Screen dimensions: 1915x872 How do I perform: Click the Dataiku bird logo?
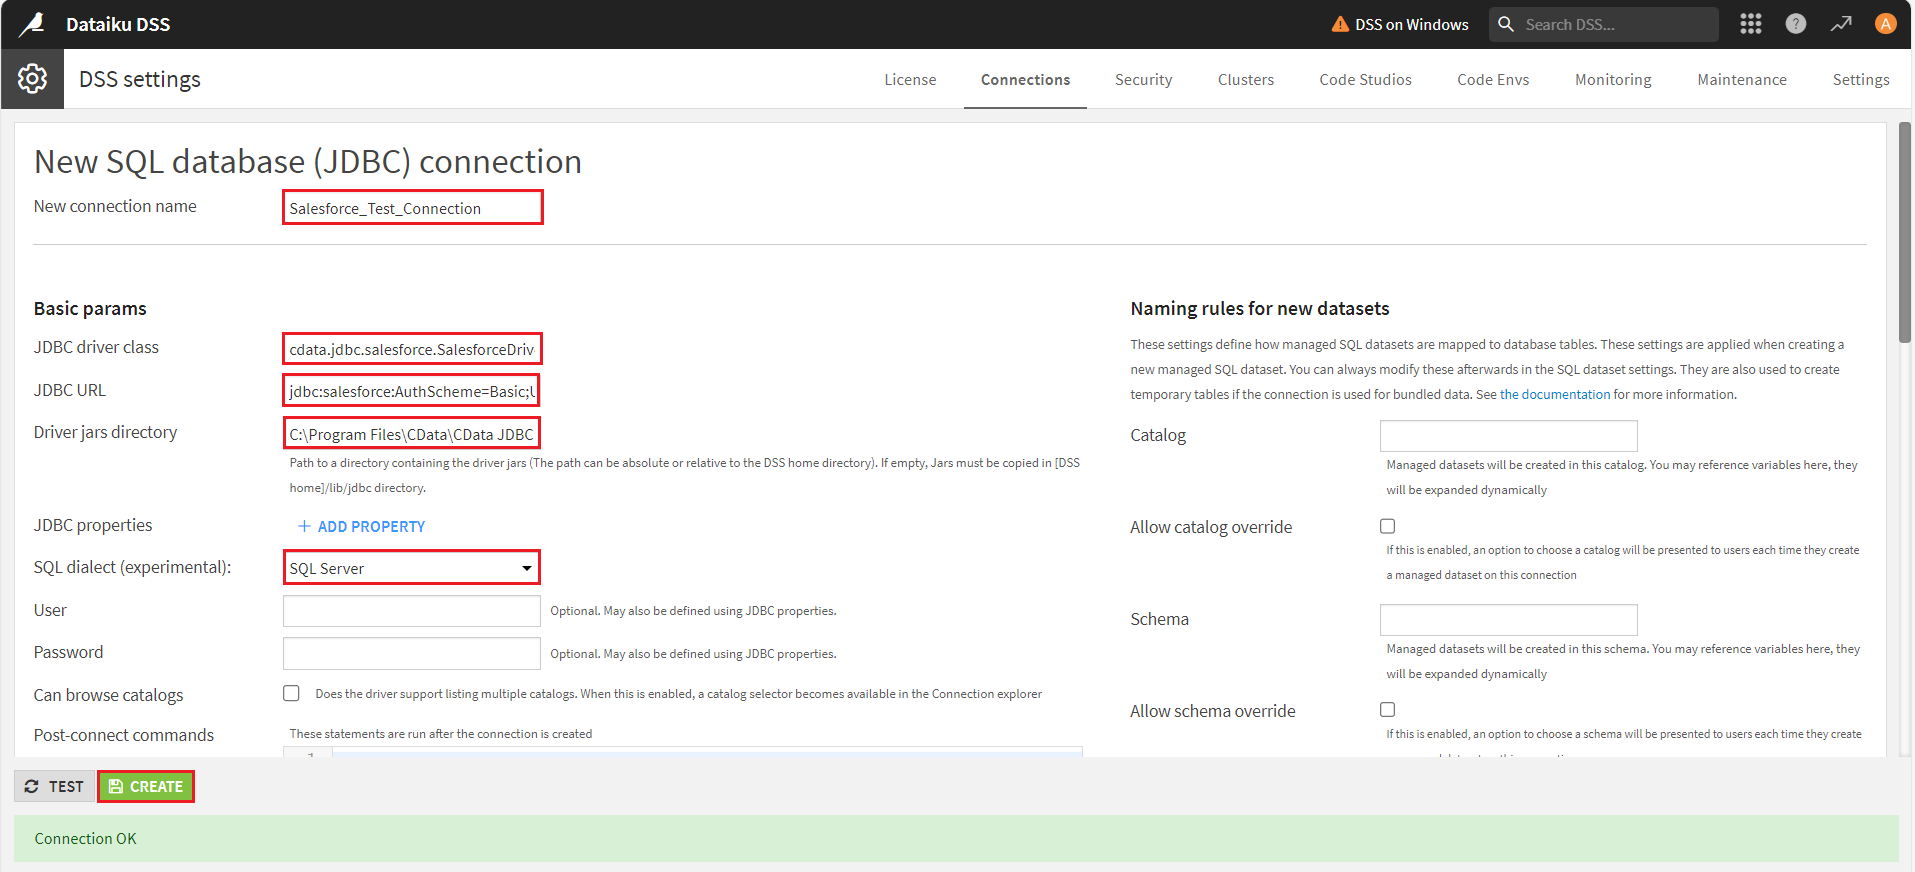point(33,24)
